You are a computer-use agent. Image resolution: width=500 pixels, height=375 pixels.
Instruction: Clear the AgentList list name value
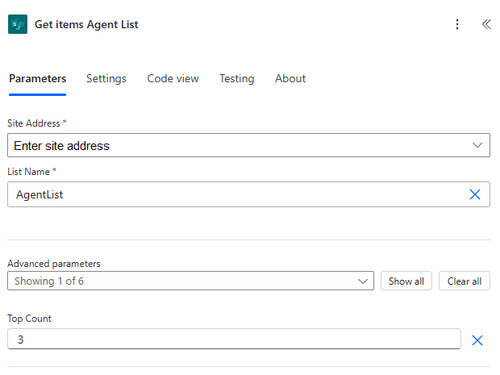pos(475,194)
